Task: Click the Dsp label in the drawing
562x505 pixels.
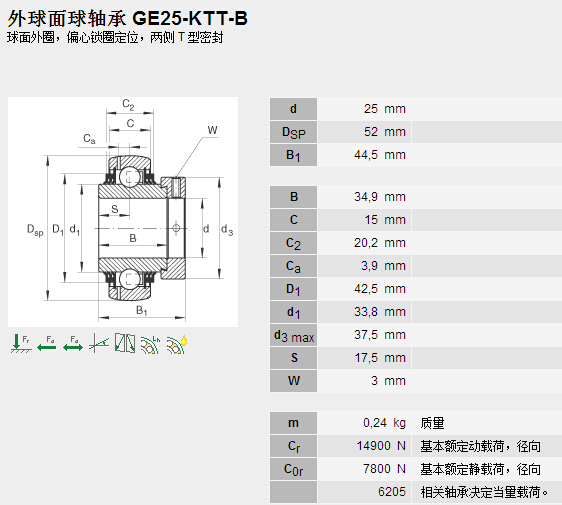Action: 35,229
